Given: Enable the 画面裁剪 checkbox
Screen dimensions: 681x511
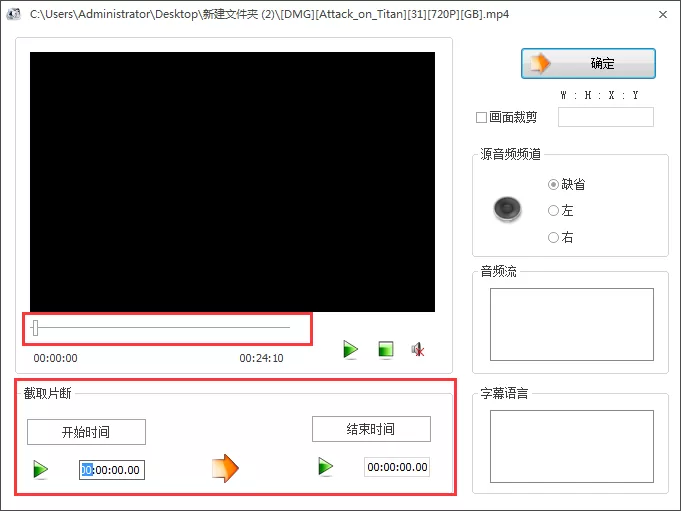Looking at the screenshot, I should tap(481, 117).
